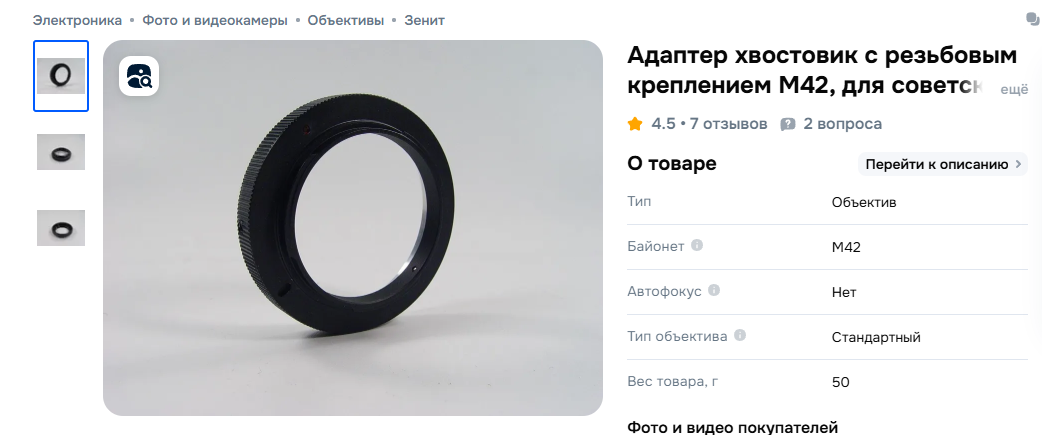Click the chat icon at top right edge

(x=1035, y=20)
